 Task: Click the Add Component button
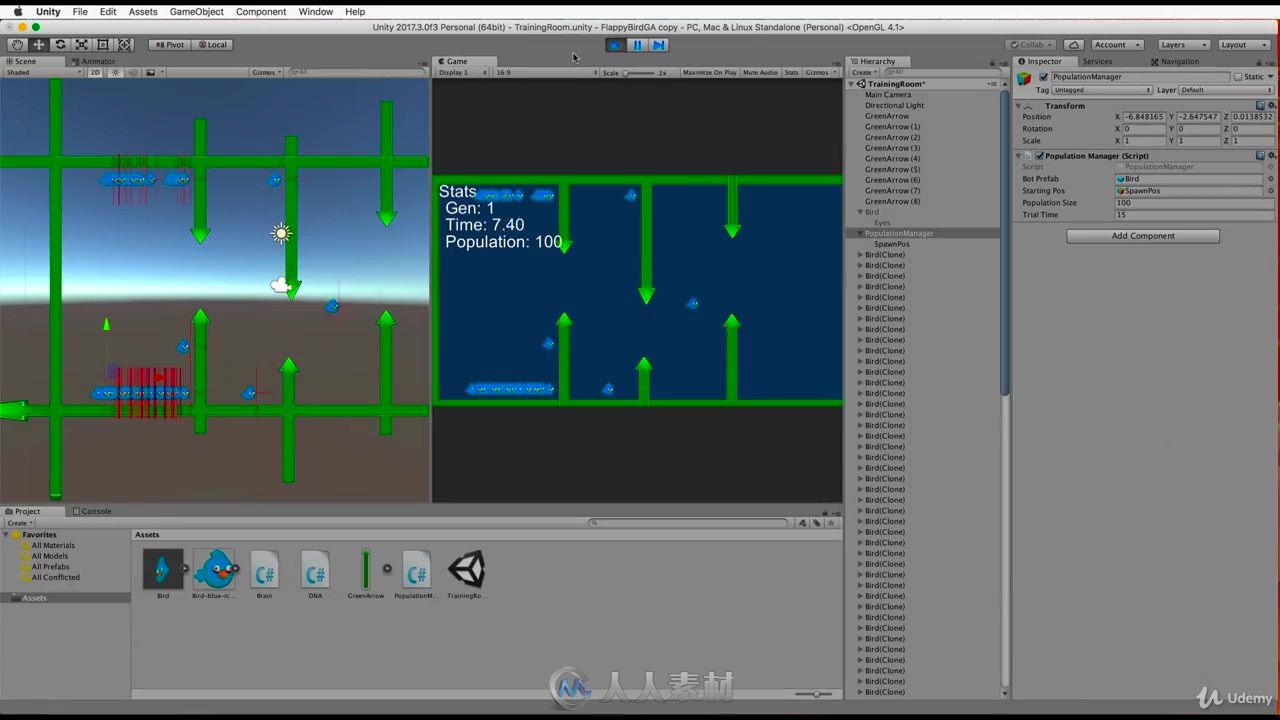[x=1143, y=236]
